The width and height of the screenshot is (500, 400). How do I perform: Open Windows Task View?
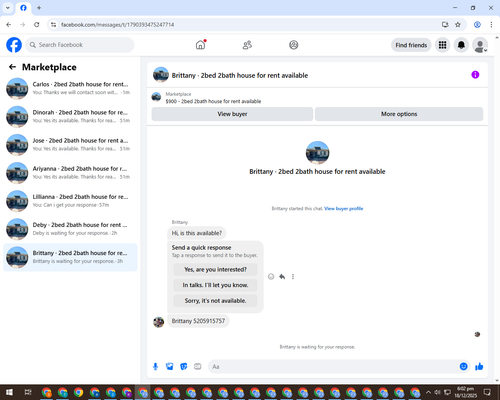click(x=28, y=392)
